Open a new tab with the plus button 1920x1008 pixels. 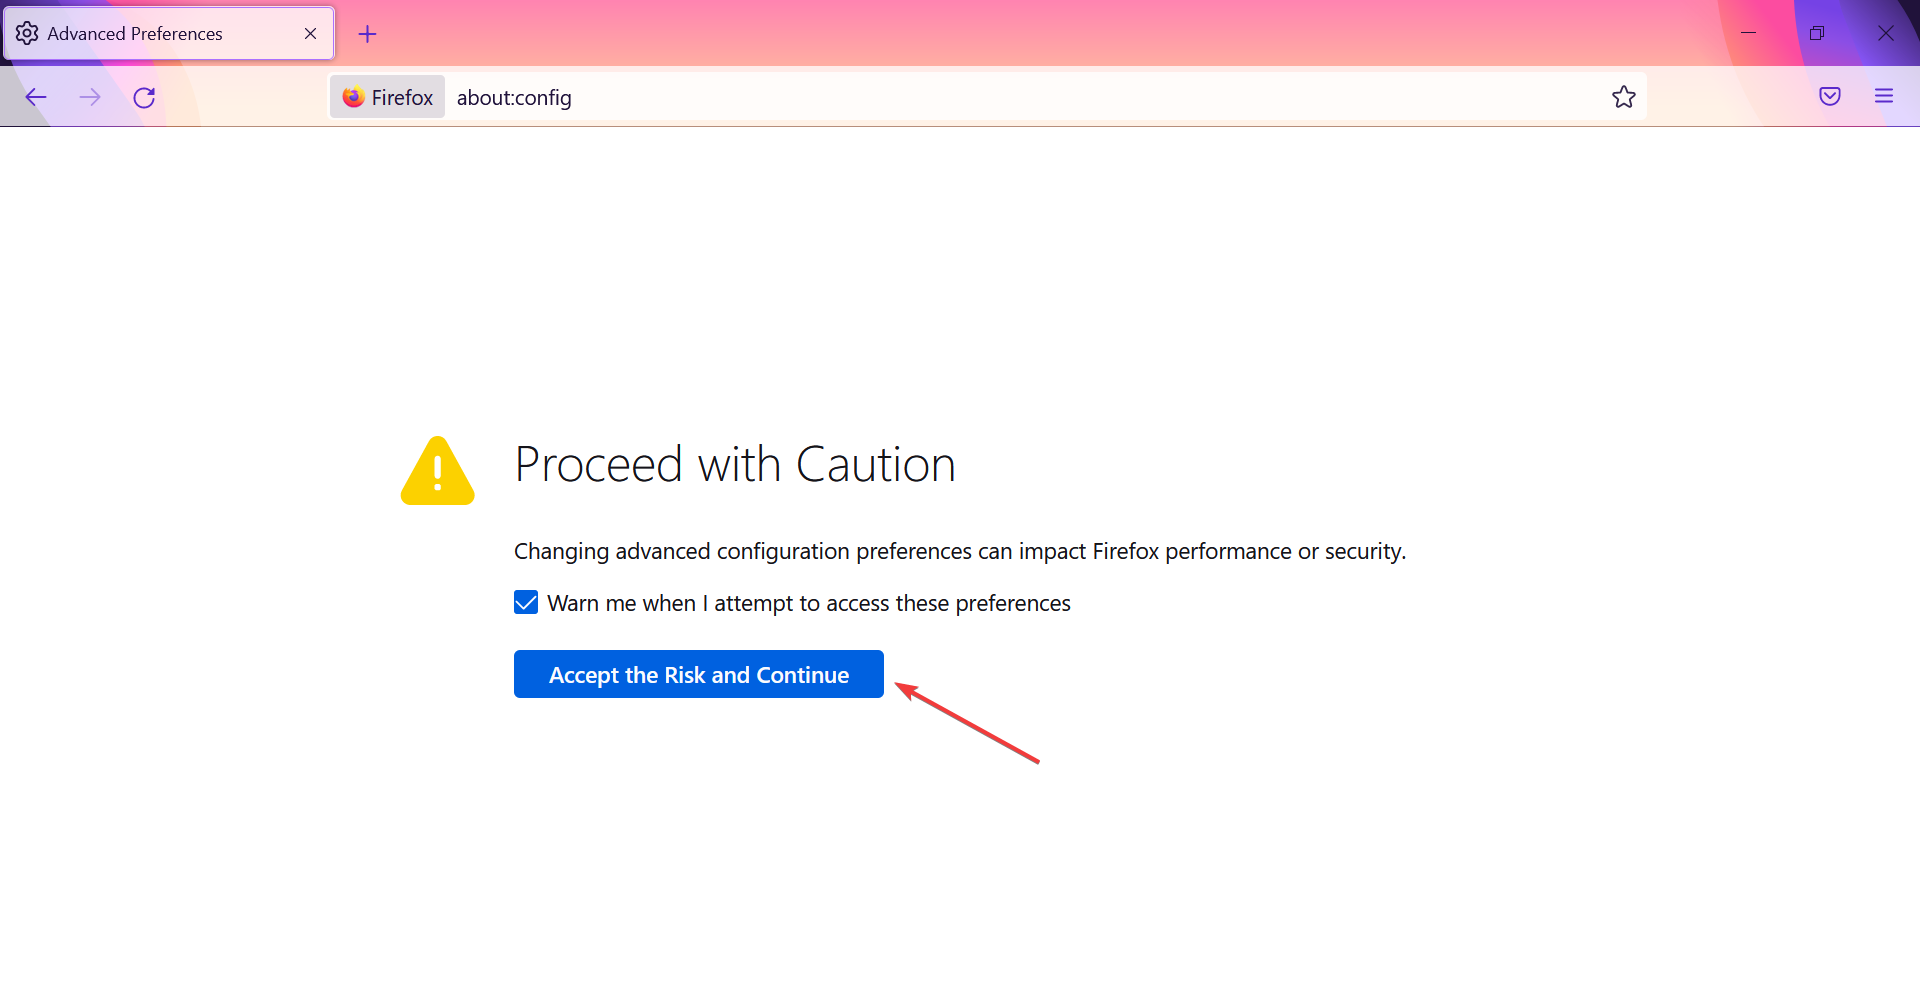(x=367, y=34)
